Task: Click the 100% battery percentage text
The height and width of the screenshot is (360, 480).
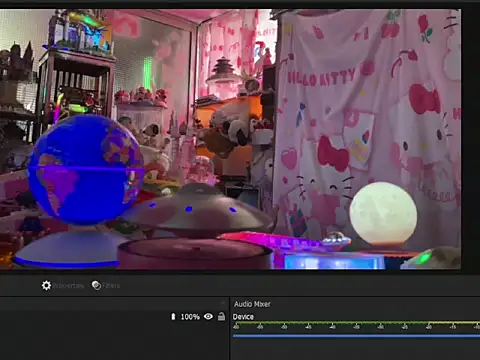Action: click(190, 317)
